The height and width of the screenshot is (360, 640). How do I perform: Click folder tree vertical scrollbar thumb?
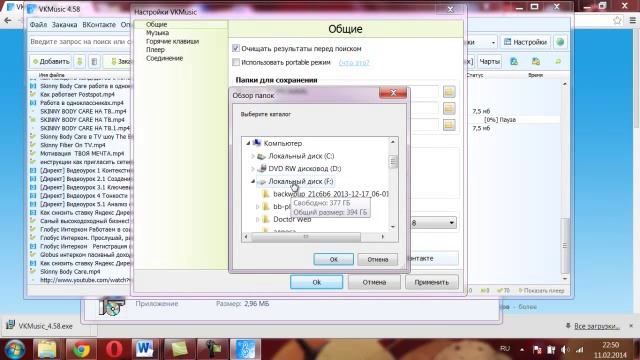(x=393, y=162)
